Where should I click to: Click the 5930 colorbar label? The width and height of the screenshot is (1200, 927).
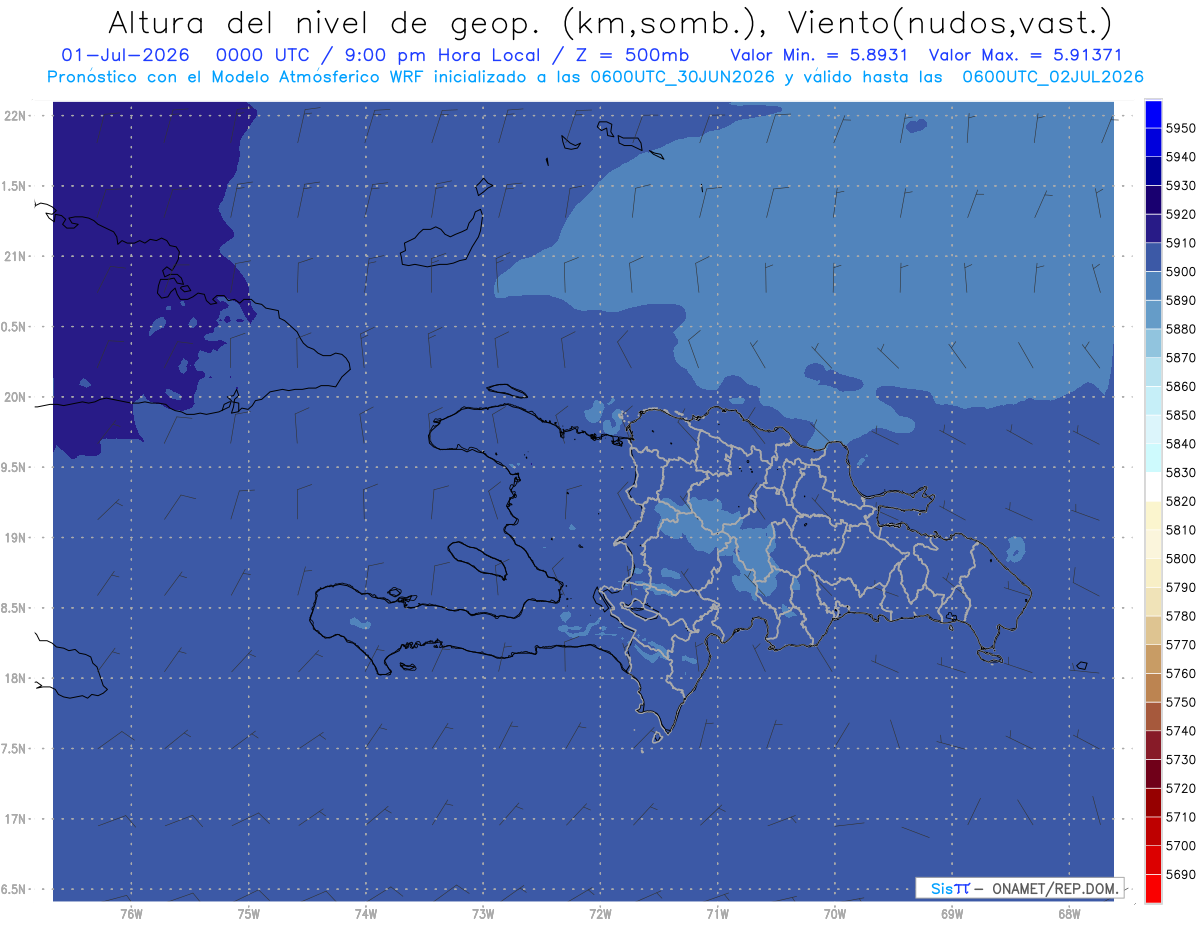point(1181,186)
